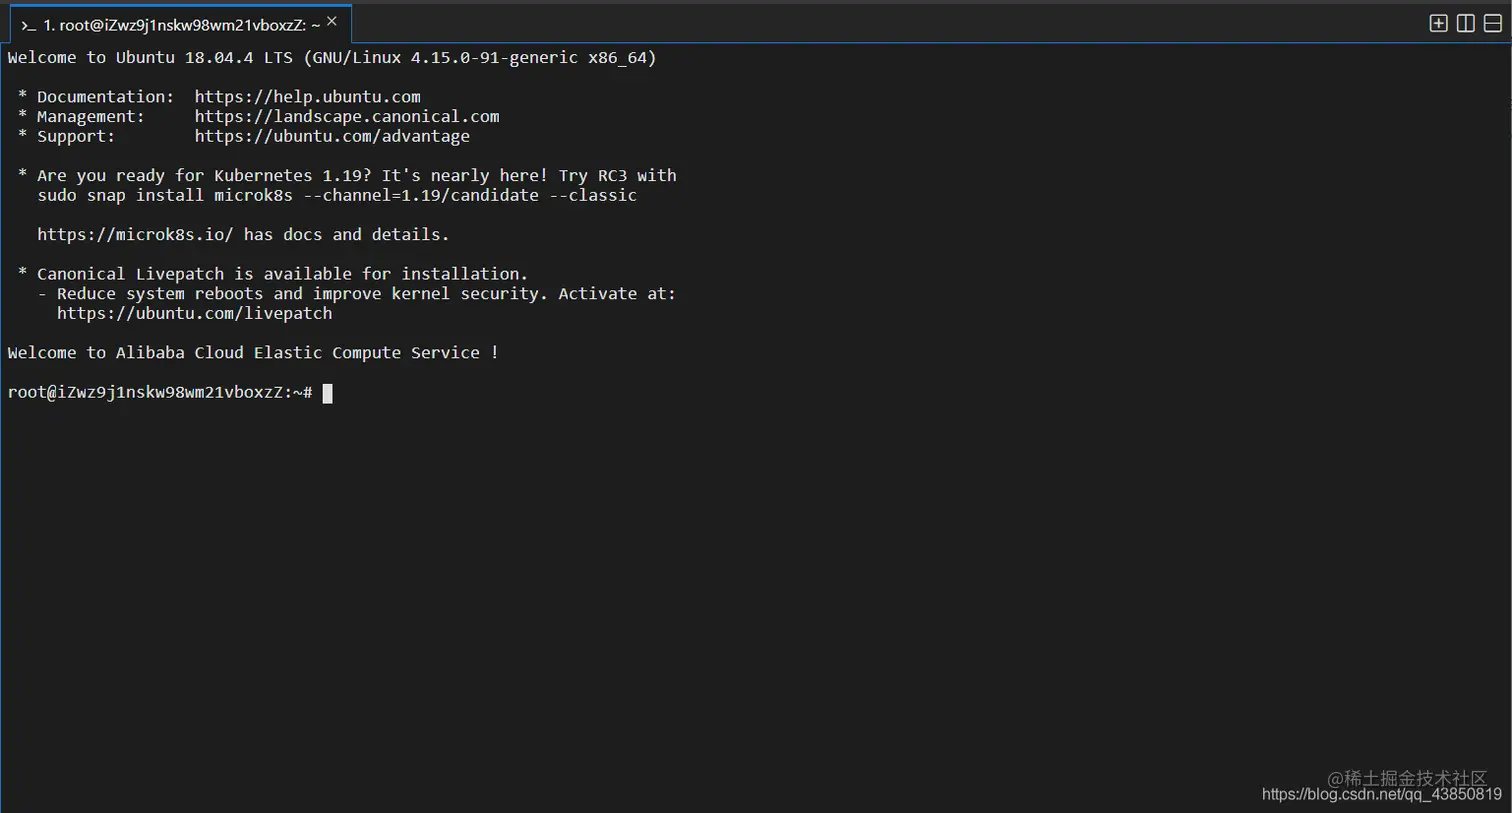Viewport: 1512px width, 813px height.
Task: Click 'Welcome to Alibaba Cloud Elastic Compute Service' line
Action: (253, 352)
